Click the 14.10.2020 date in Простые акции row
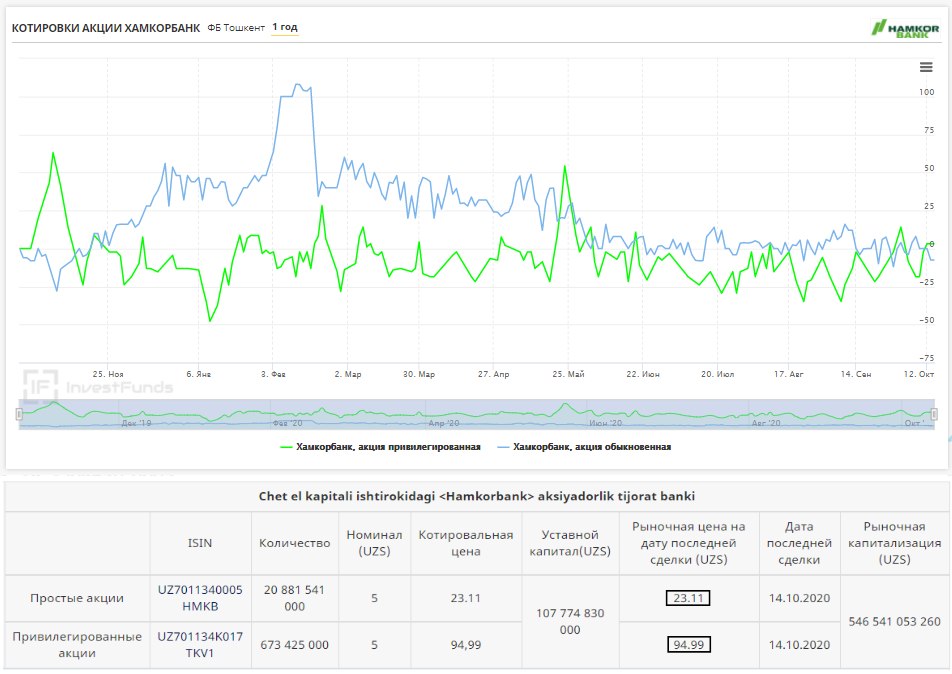The width and height of the screenshot is (952, 674). coord(799,598)
